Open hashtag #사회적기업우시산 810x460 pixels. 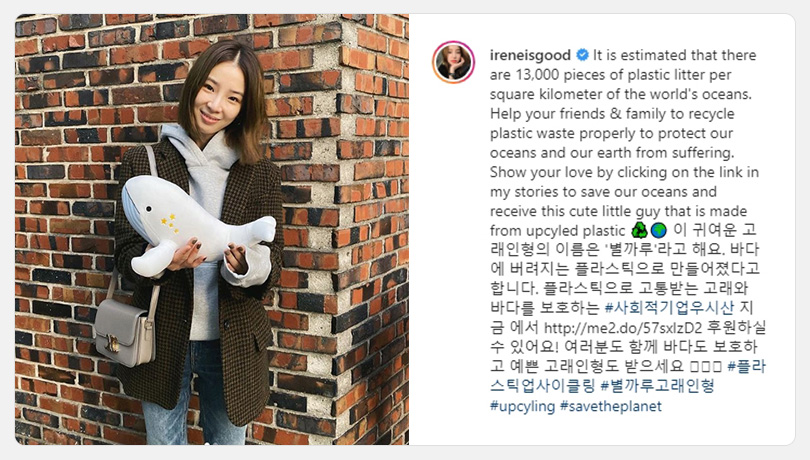coord(669,308)
